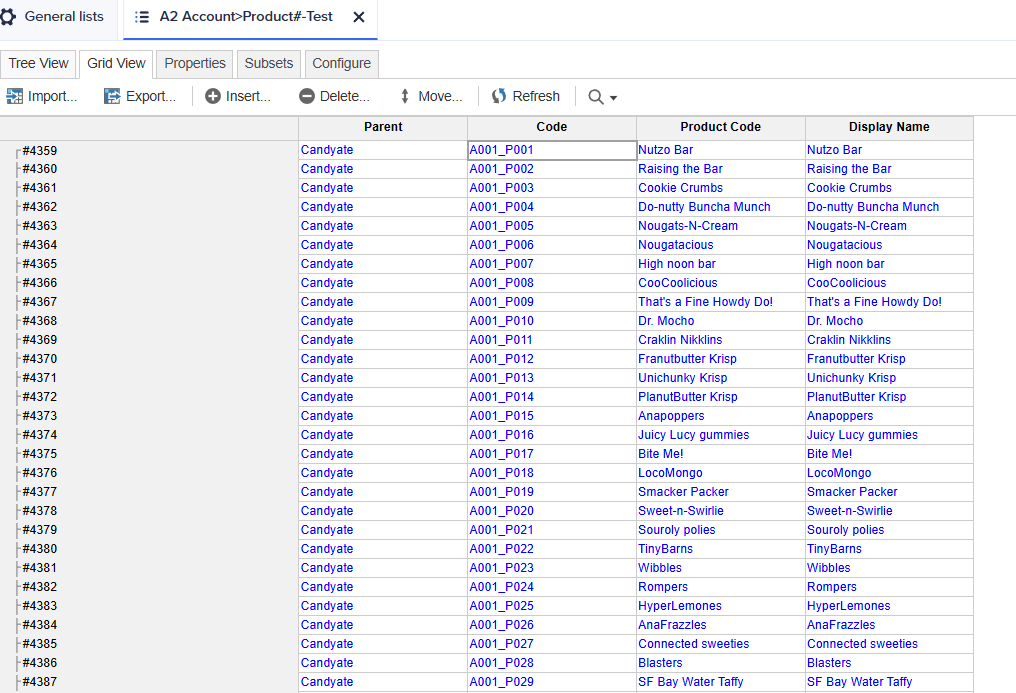Viewport: 1016px width, 693px height.
Task: Close the A2 Account>Product#-Test tab
Action: coord(359,17)
